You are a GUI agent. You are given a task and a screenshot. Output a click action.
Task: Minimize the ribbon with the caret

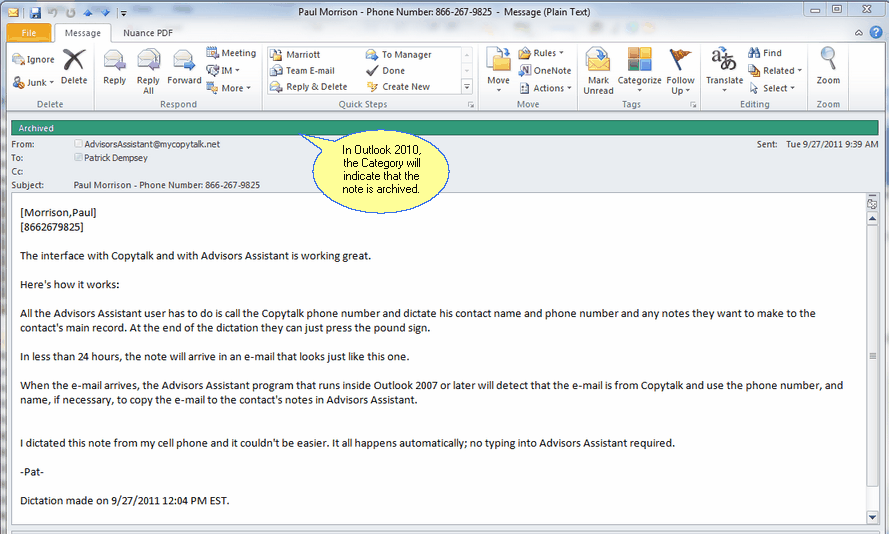(x=859, y=33)
